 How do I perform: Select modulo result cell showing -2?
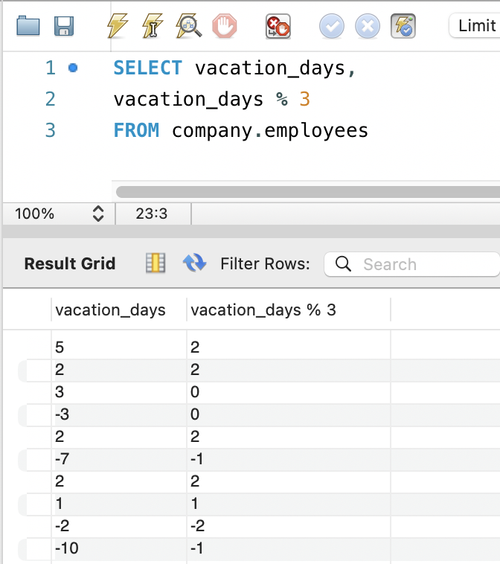pos(288,526)
